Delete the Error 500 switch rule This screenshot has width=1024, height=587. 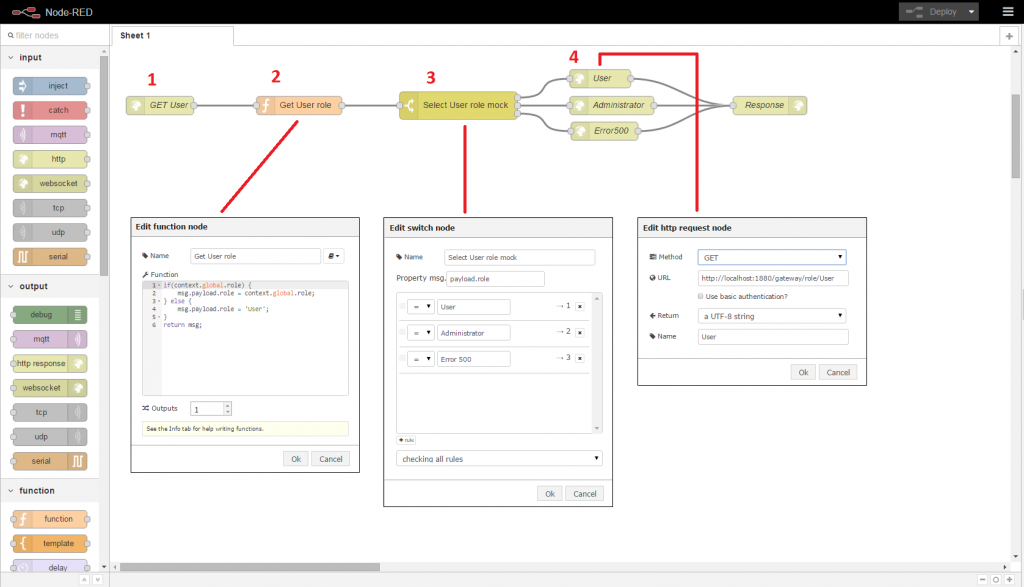tap(580, 358)
